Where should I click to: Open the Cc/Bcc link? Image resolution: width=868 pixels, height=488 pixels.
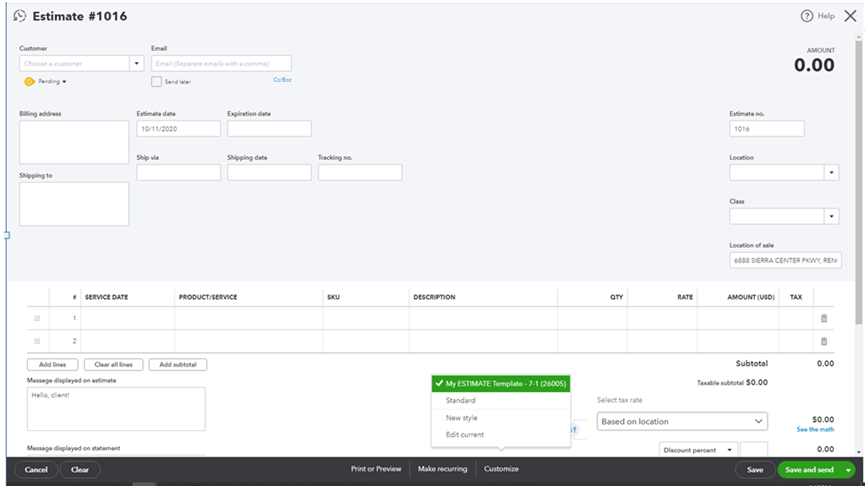(282, 80)
